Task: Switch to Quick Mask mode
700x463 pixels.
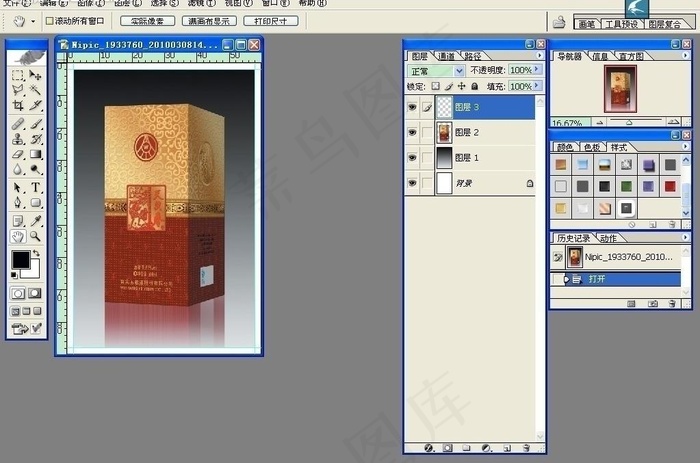Action: [34, 293]
